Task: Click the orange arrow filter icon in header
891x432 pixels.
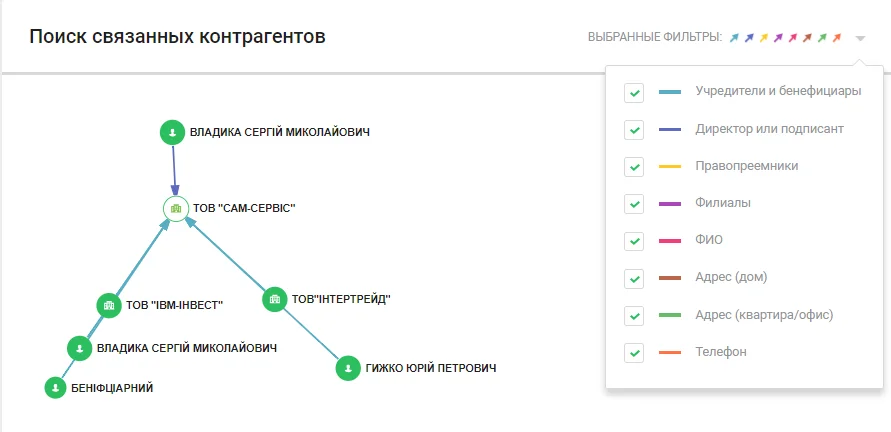Action: pos(836,38)
